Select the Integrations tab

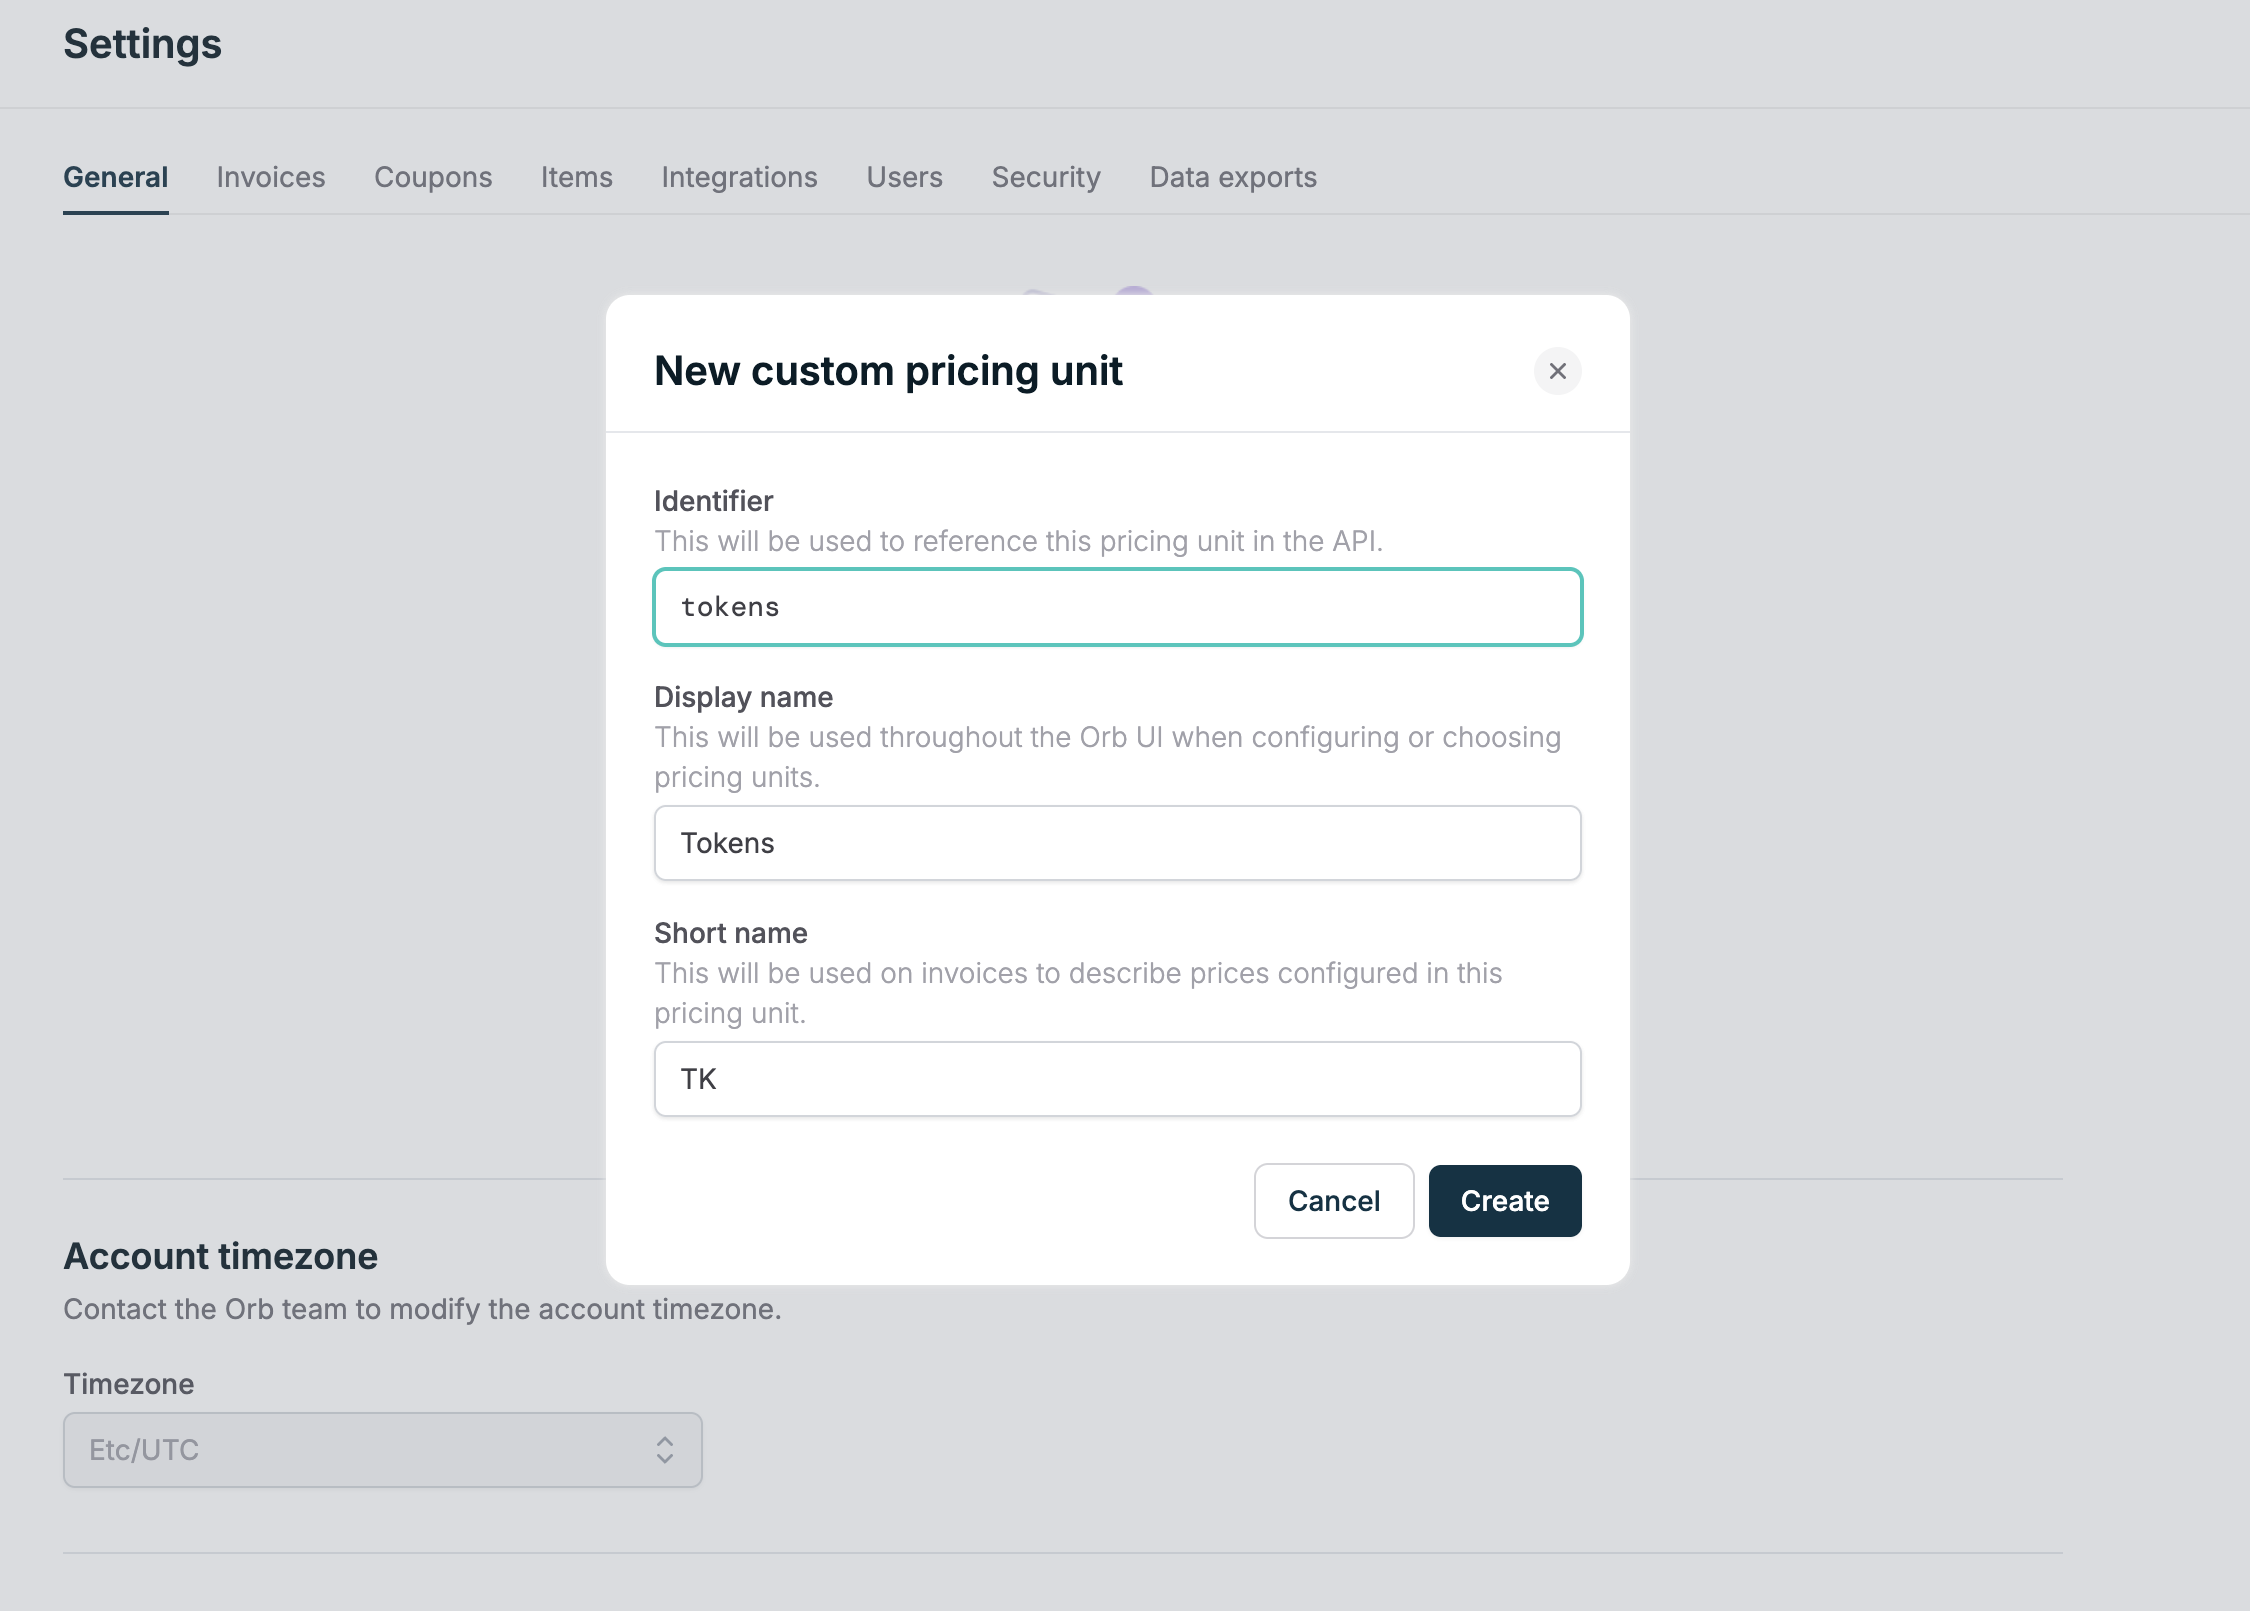pos(739,177)
